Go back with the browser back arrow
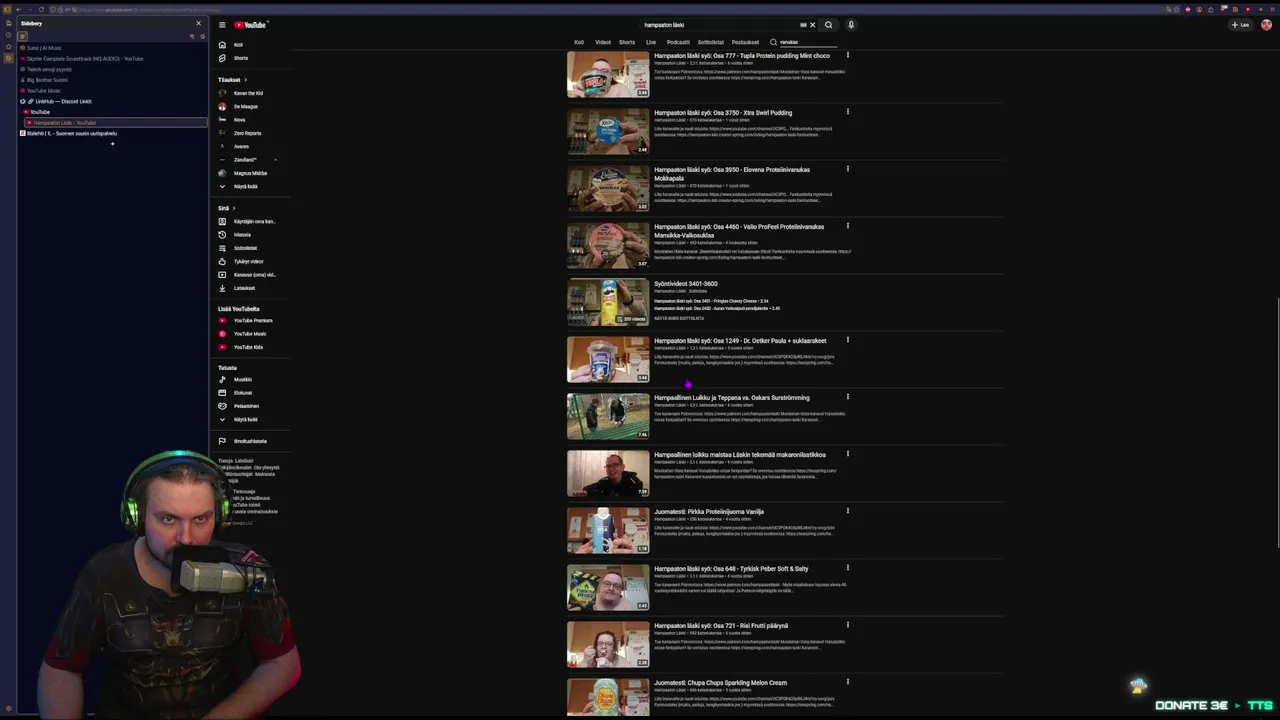 click(18, 10)
